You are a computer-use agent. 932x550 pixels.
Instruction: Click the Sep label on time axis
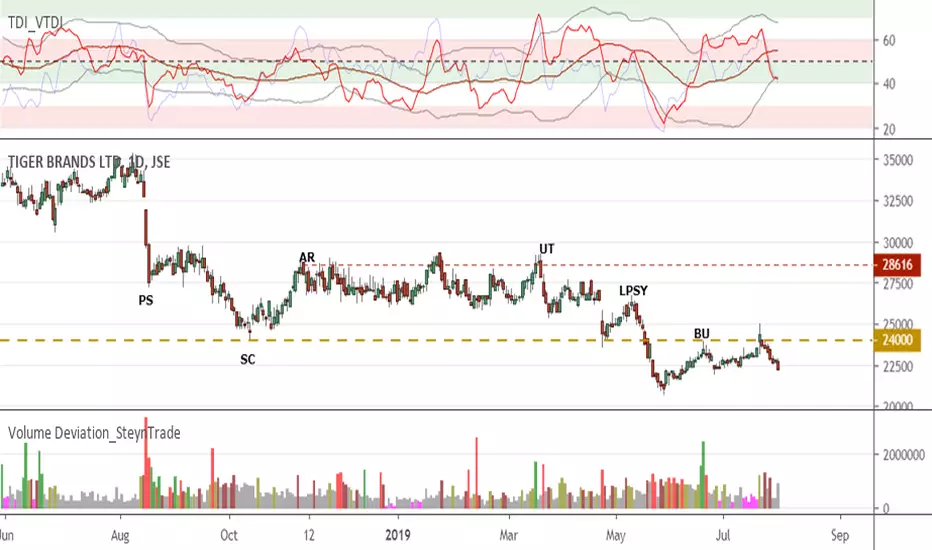click(x=840, y=535)
